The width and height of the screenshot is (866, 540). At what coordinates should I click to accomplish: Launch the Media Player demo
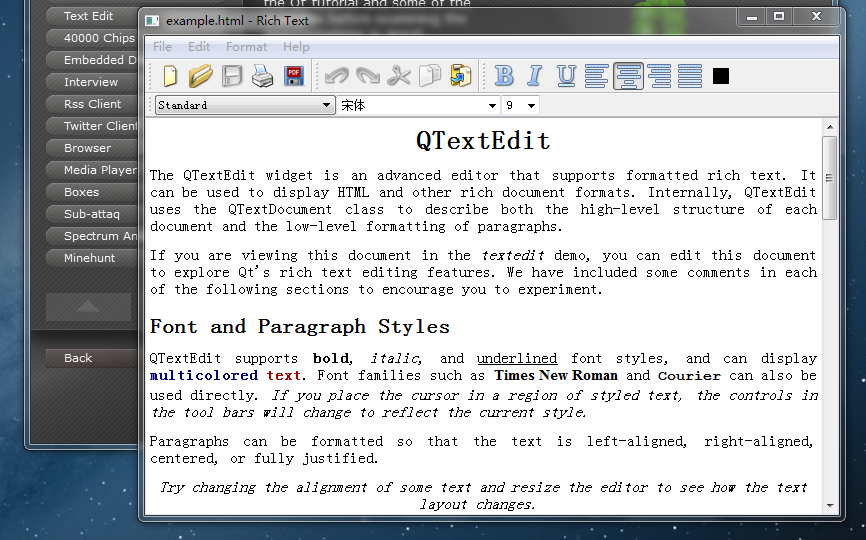pos(92,170)
